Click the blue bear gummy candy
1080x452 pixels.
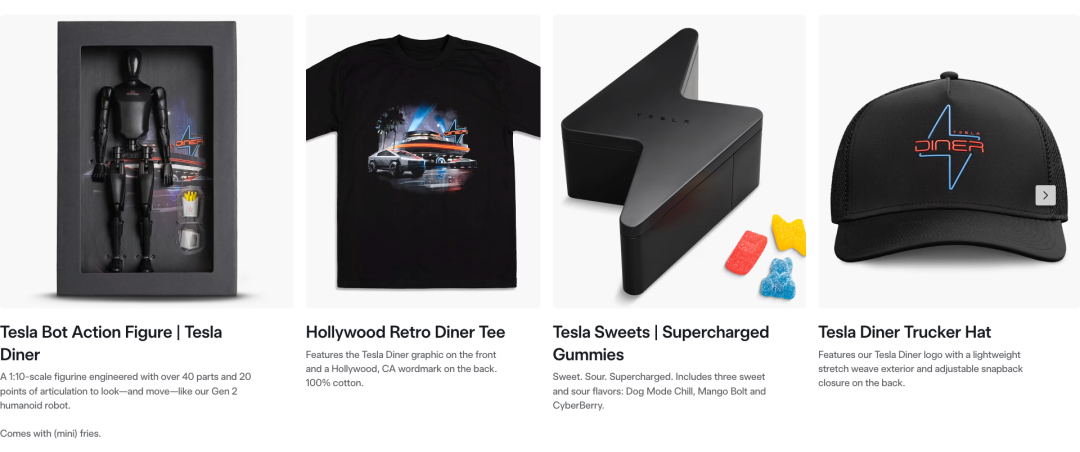778,278
